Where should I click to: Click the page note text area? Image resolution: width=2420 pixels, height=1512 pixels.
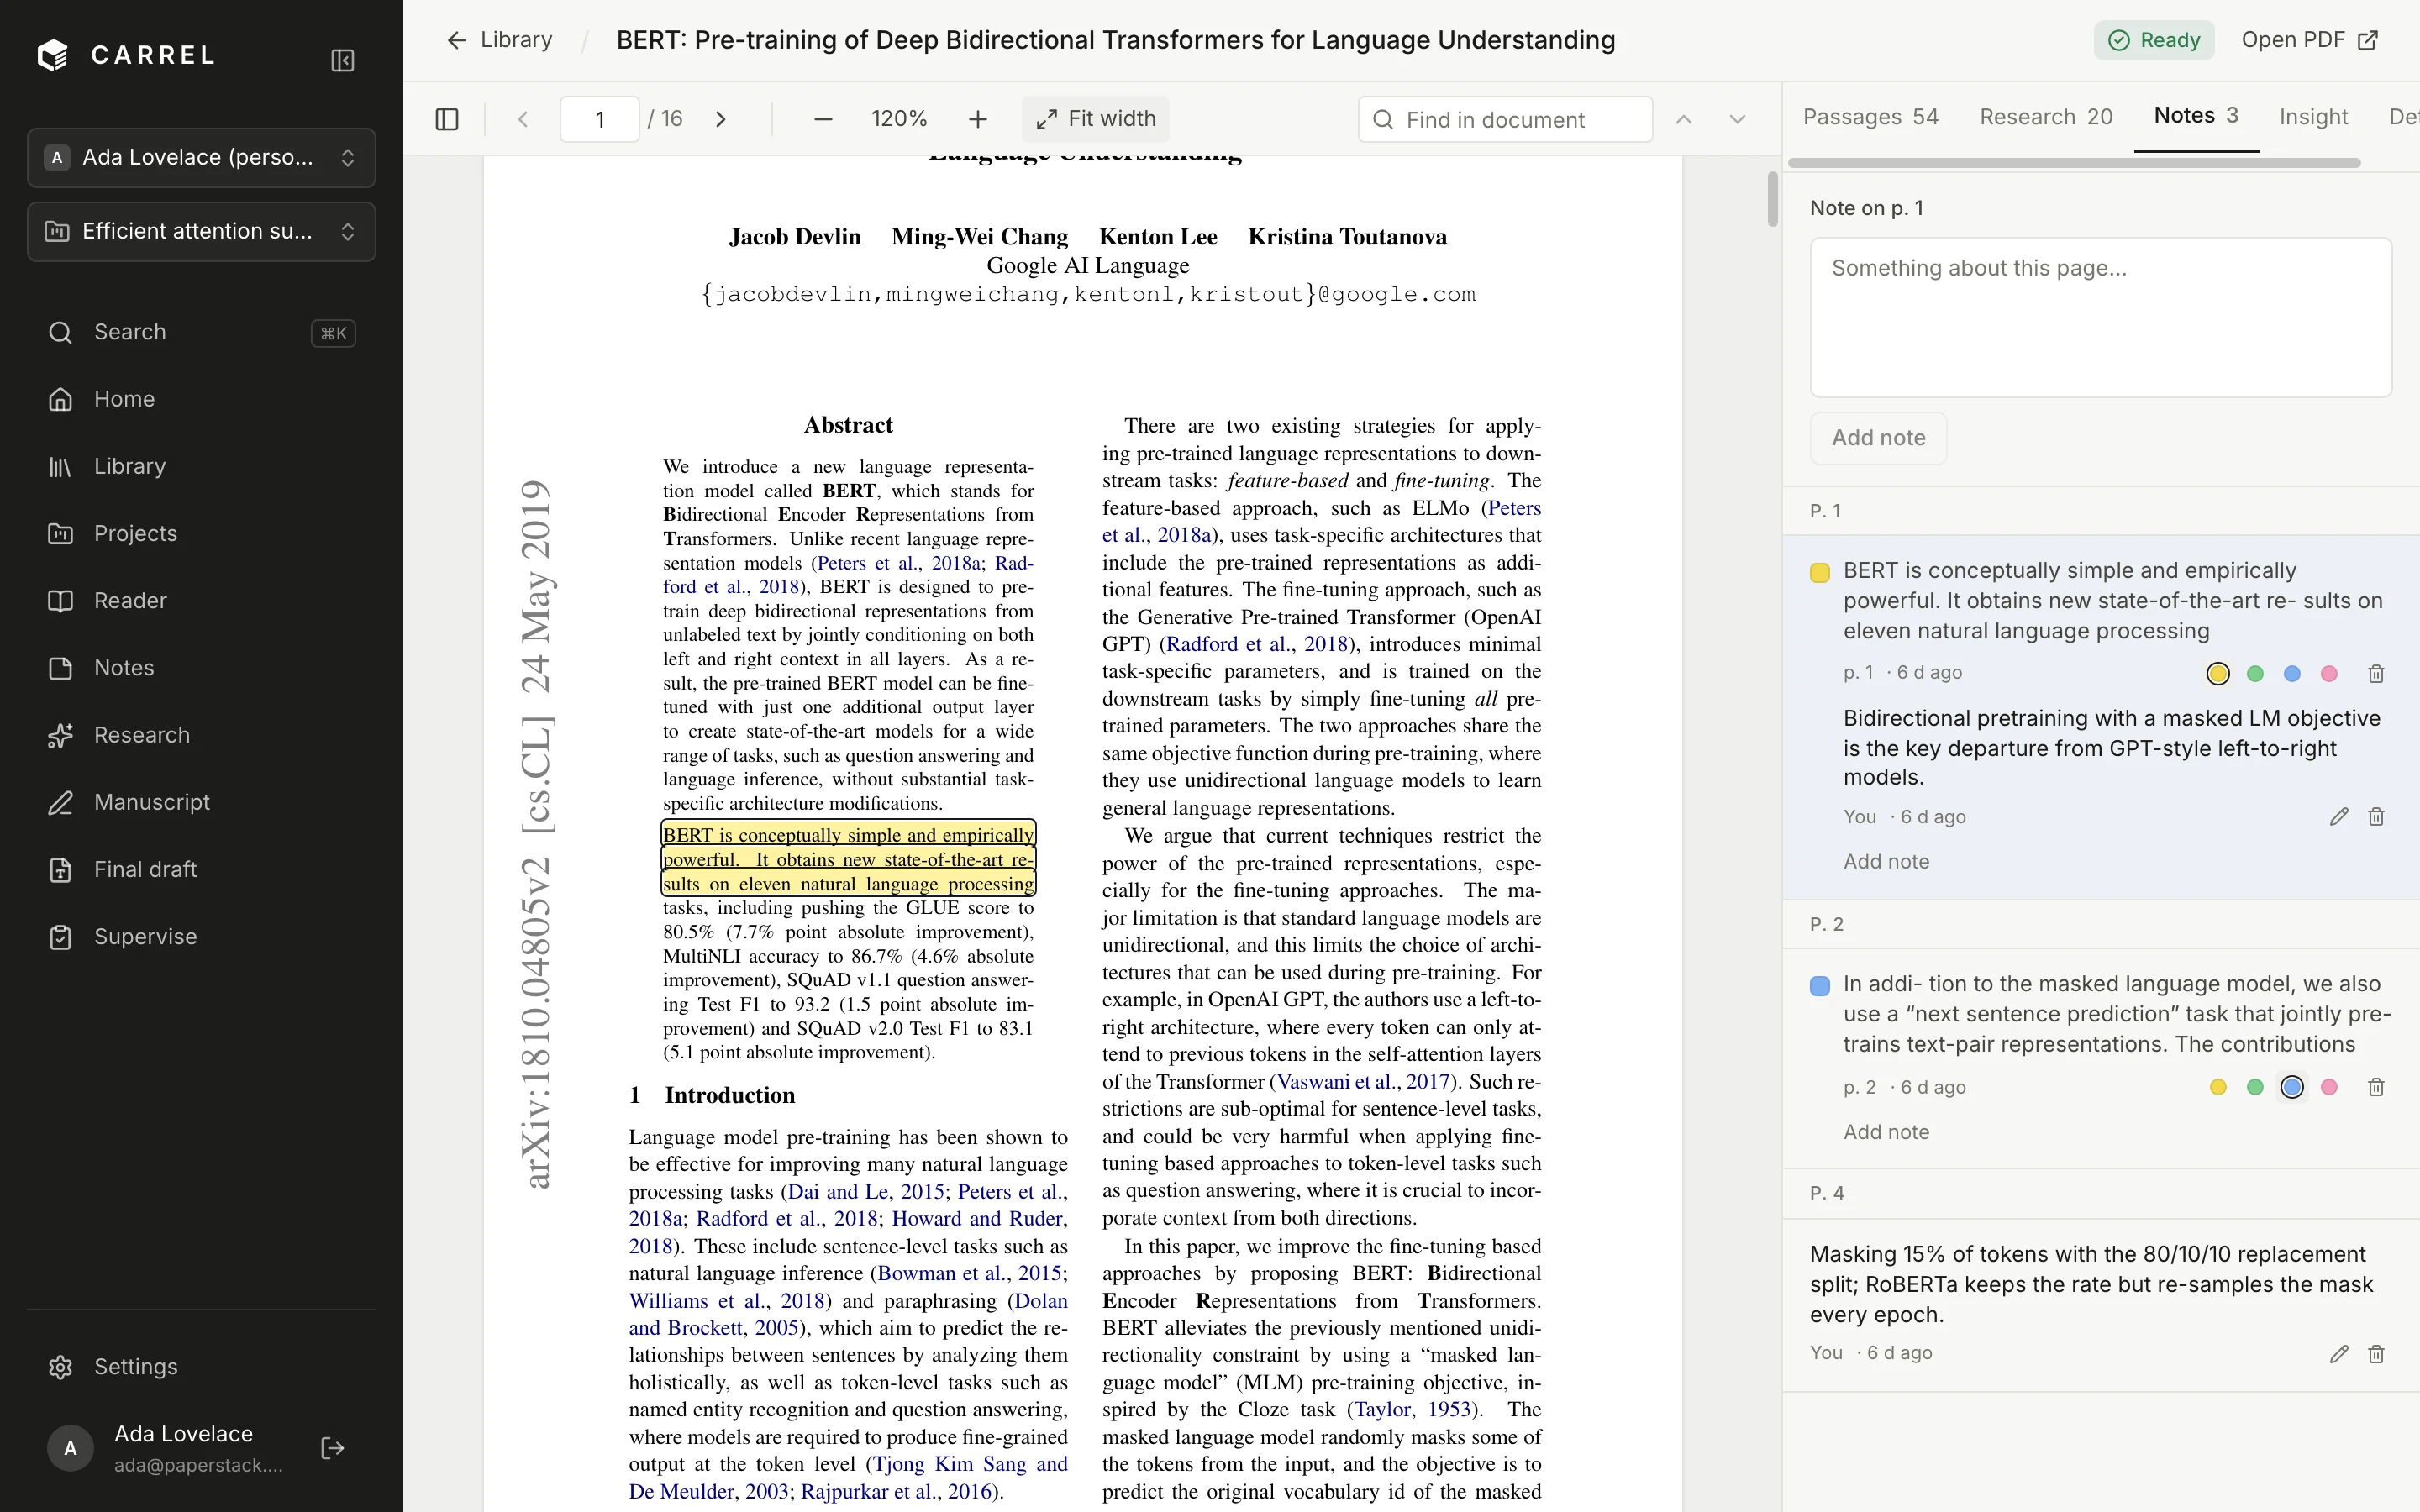(x=2100, y=317)
